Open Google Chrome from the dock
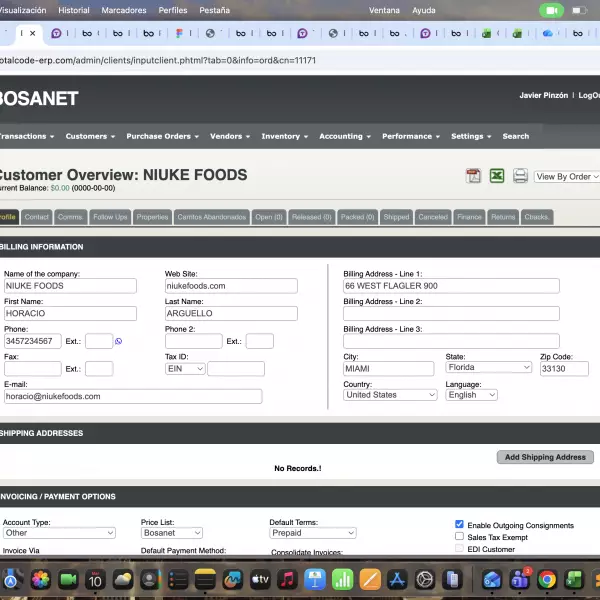Image resolution: width=600 pixels, height=600 pixels. (547, 580)
